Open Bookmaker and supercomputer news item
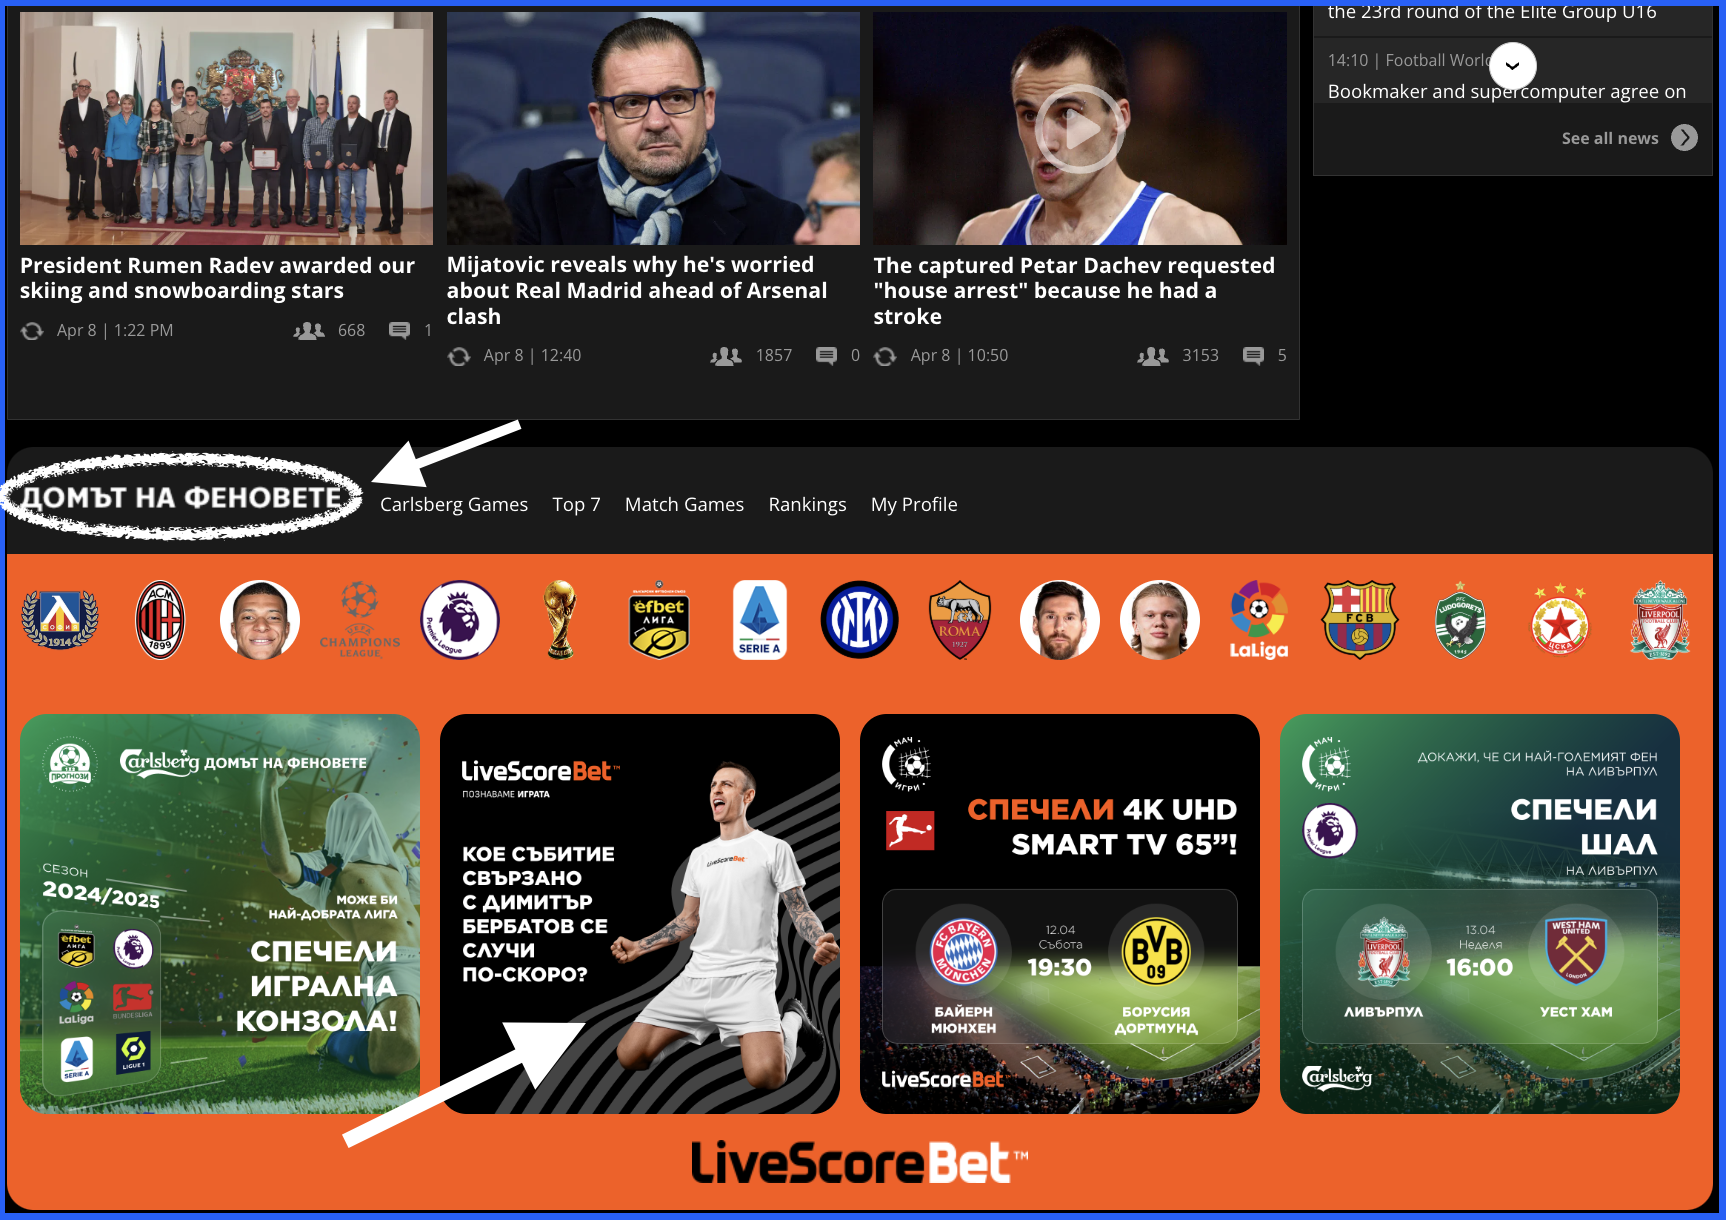The image size is (1726, 1220). (x=1506, y=91)
